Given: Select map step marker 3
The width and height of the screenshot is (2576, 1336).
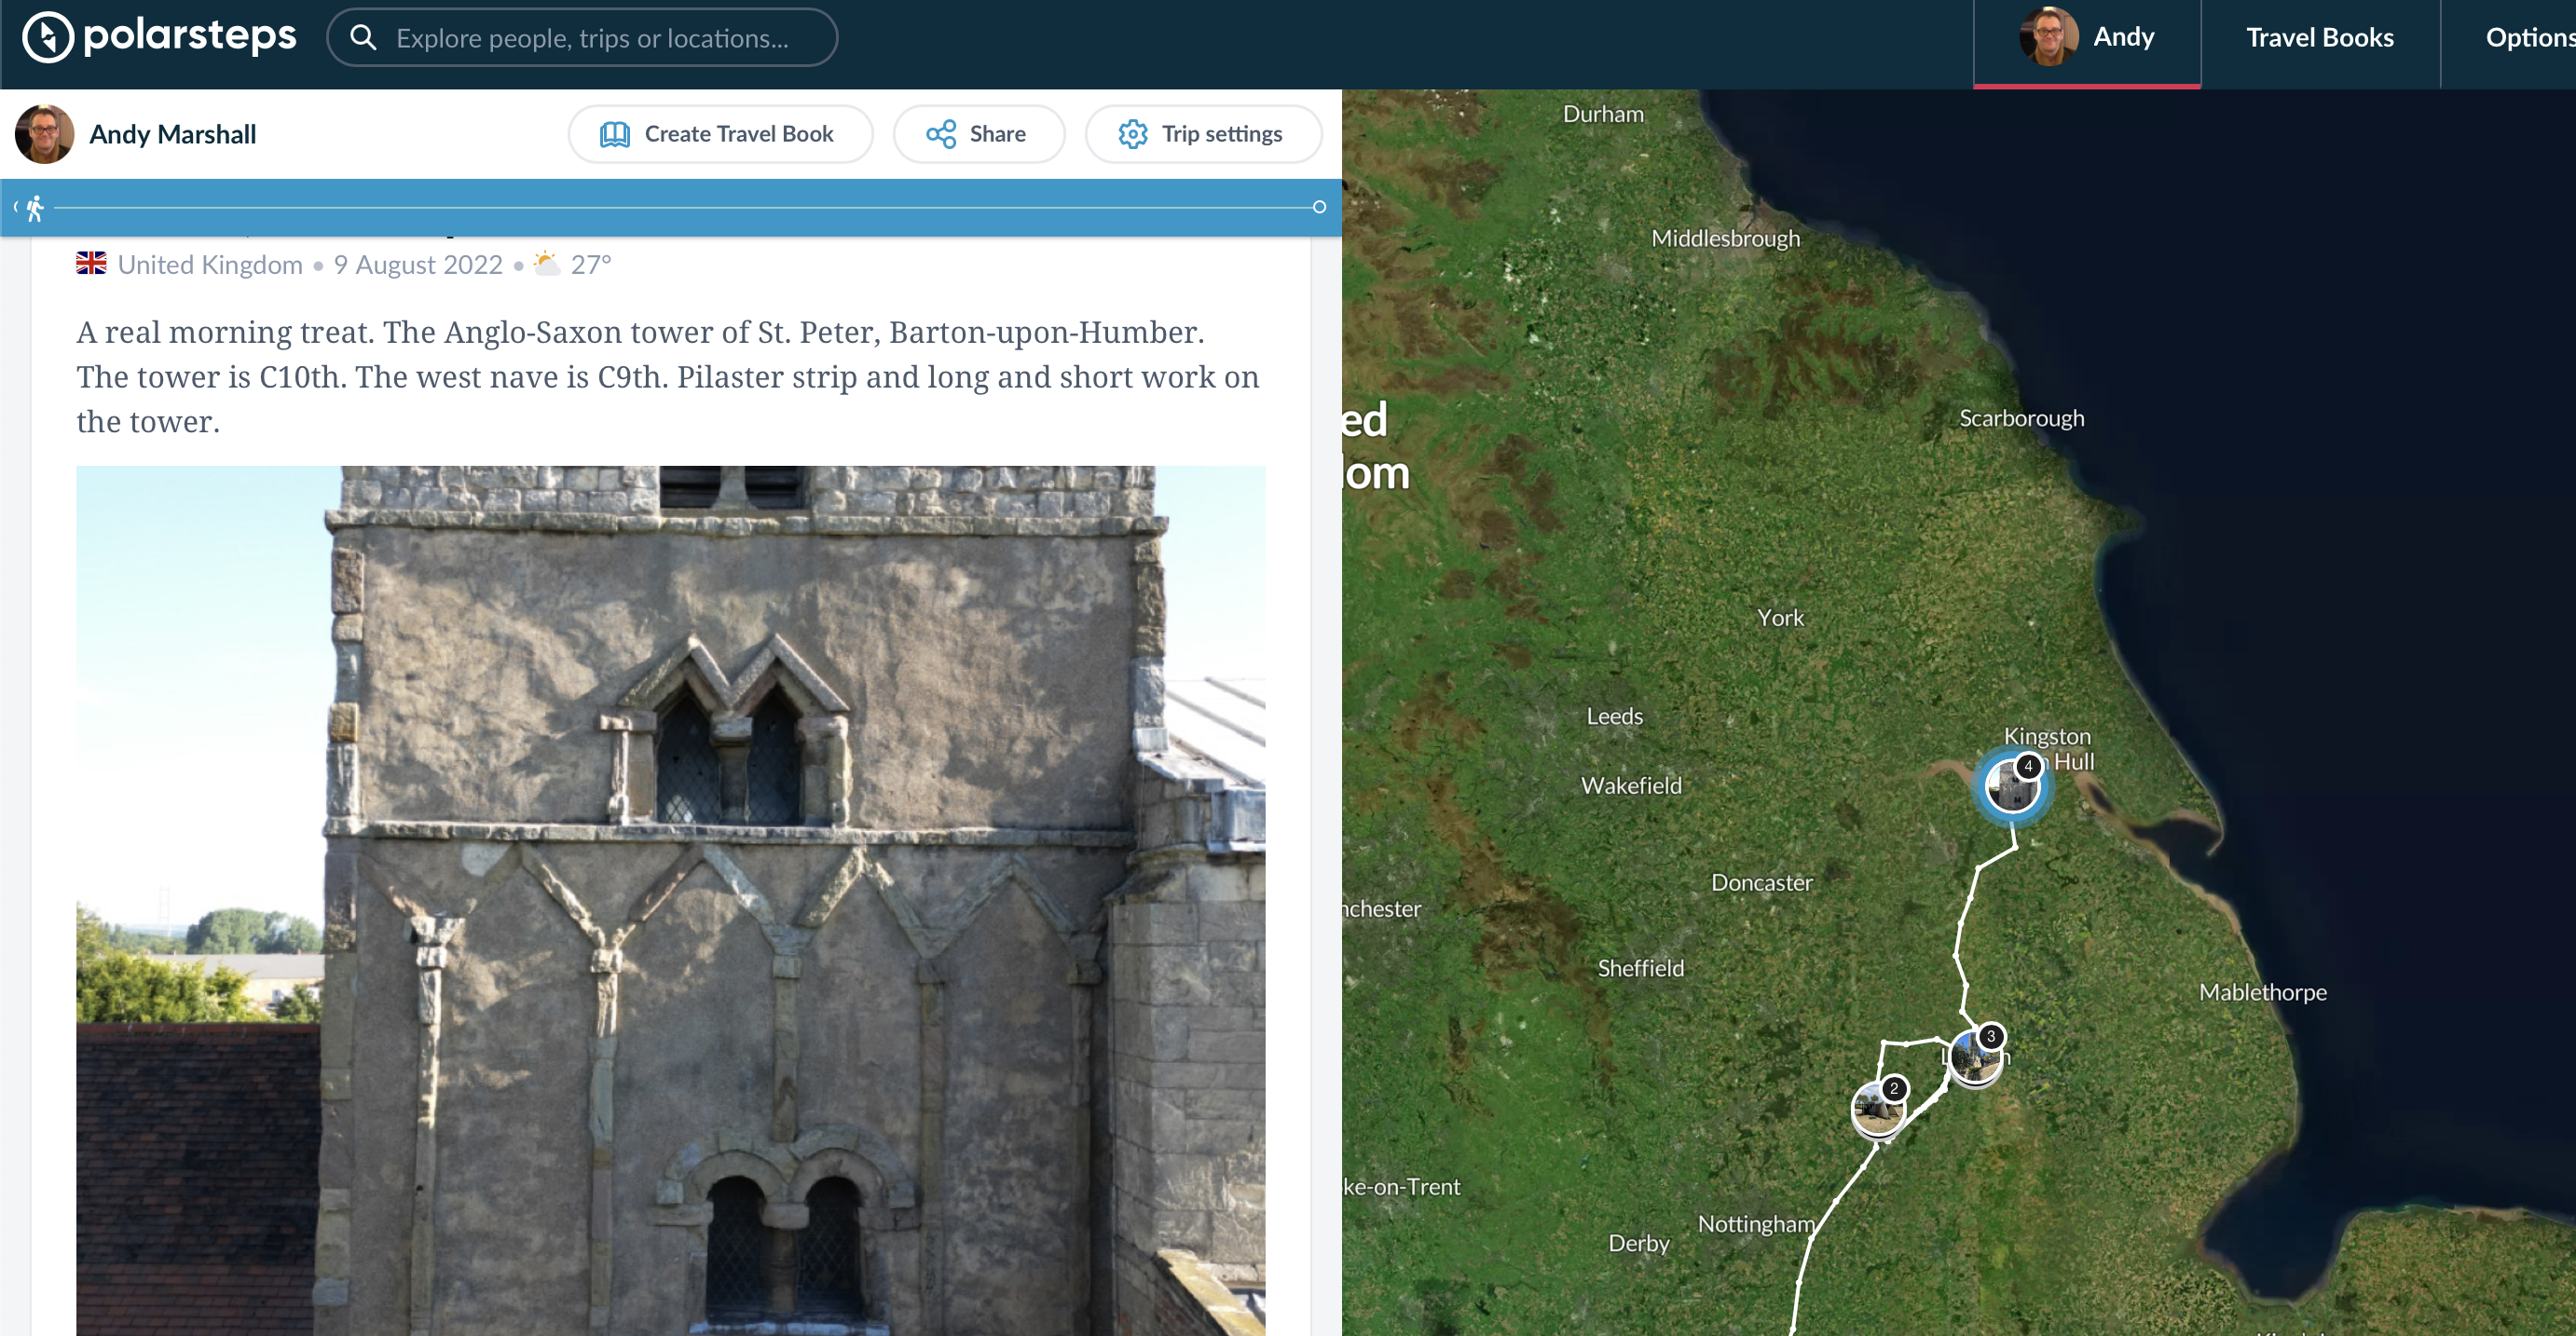Looking at the screenshot, I should click(1975, 1058).
